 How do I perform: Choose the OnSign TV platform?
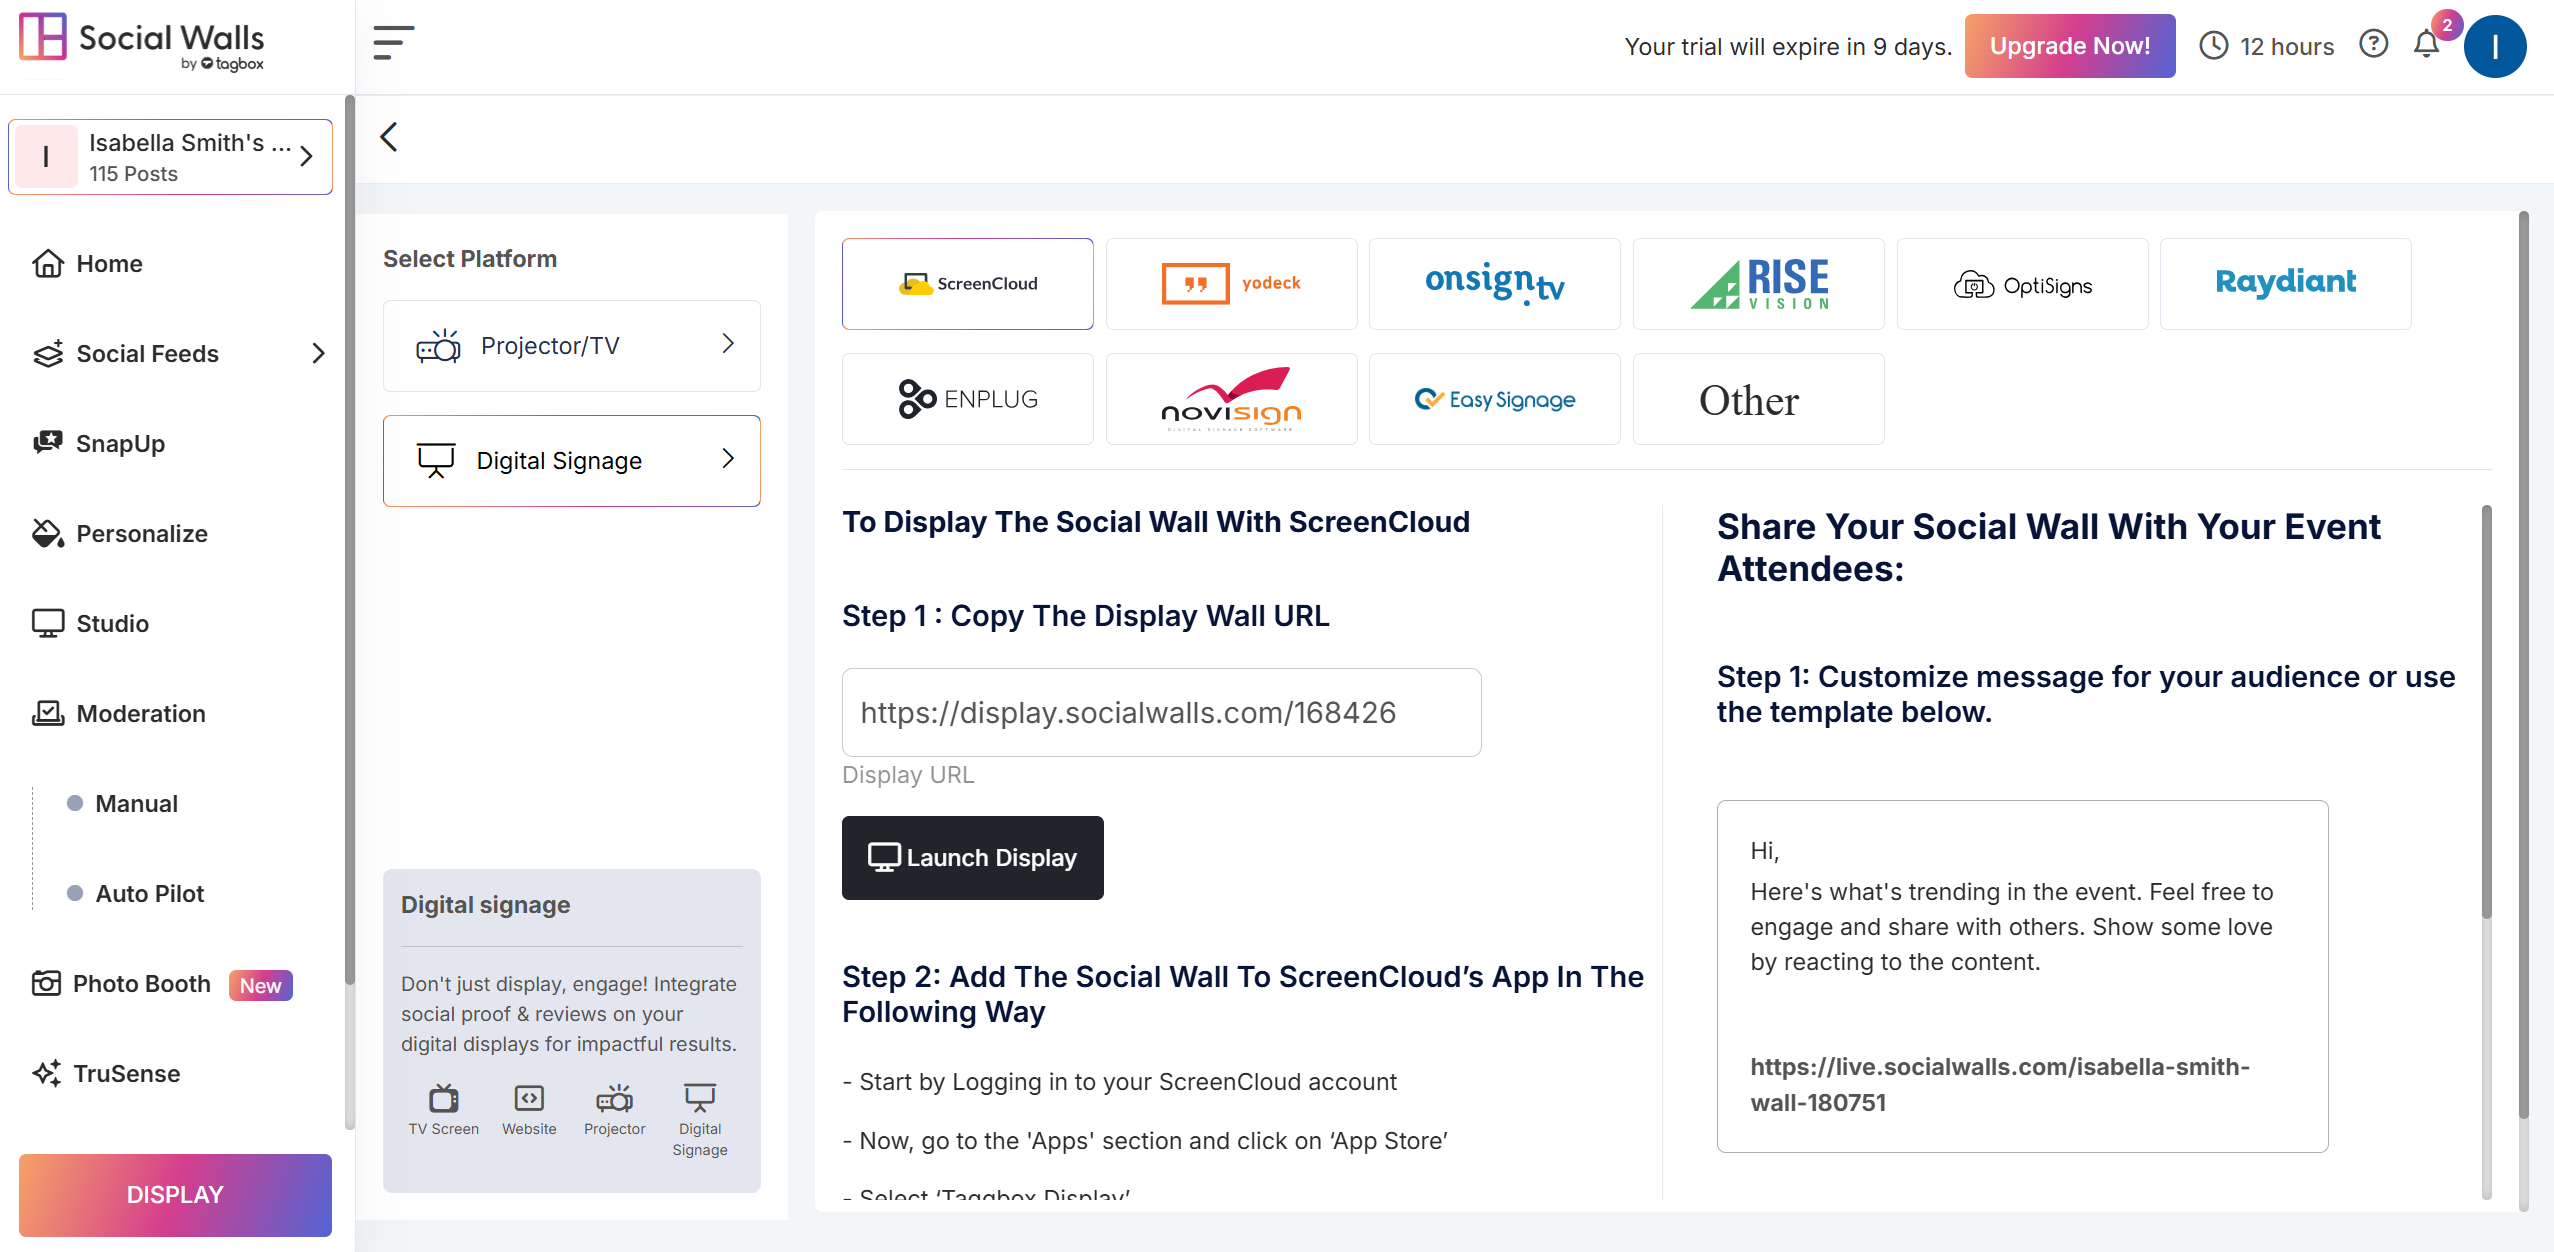[x=1494, y=284]
